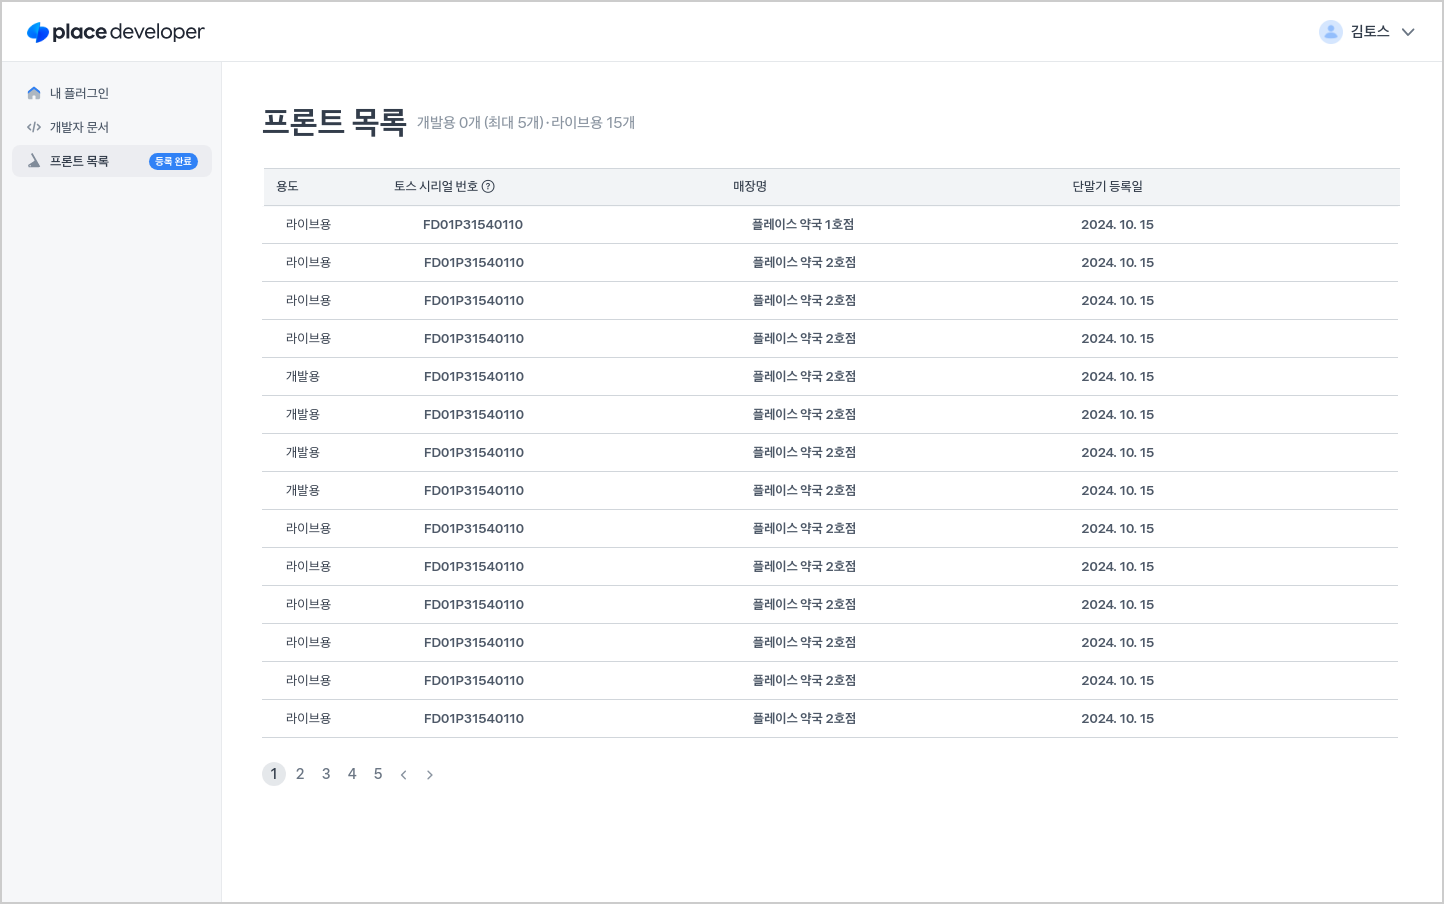Open the 개발자 문서 sidebar menu item

point(78,126)
